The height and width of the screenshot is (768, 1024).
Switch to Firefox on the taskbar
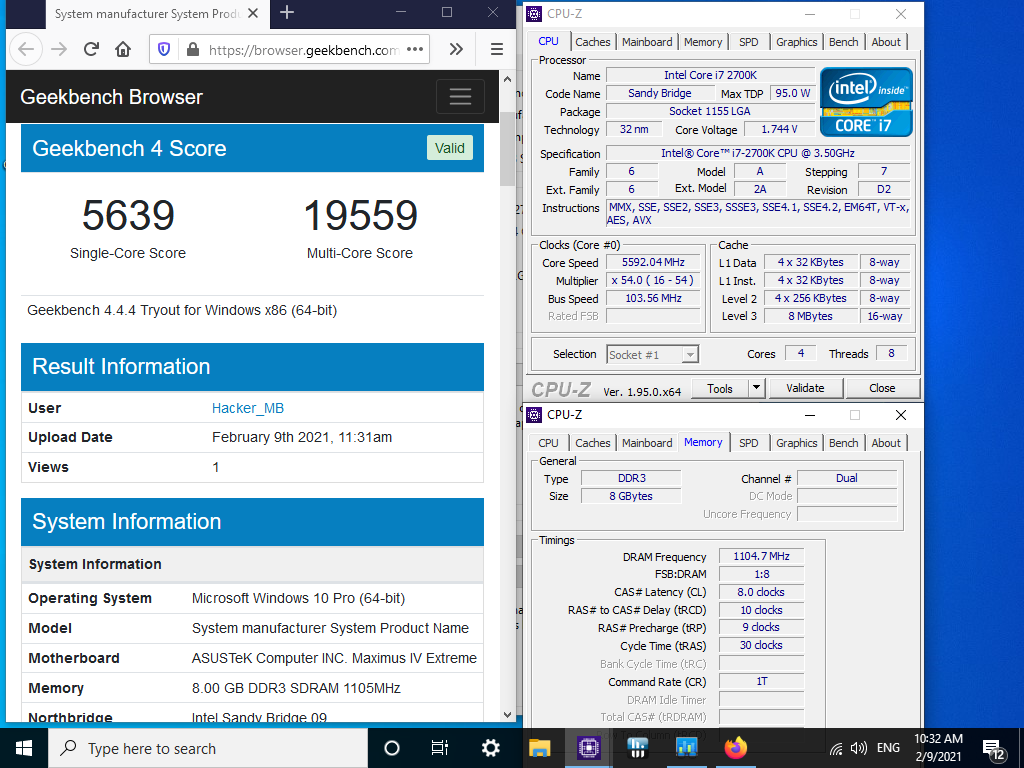(736, 748)
